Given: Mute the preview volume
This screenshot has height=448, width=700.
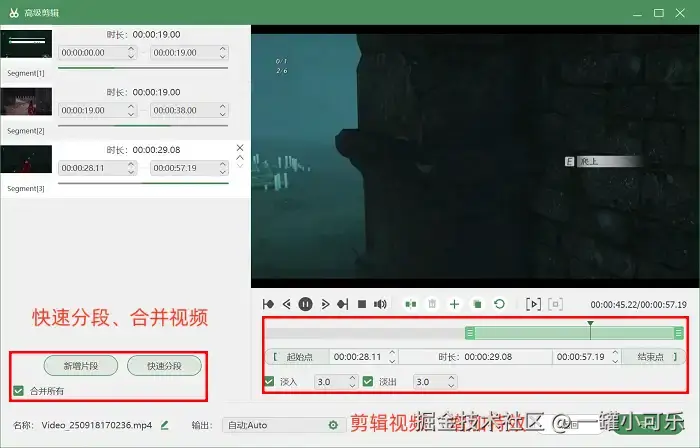Looking at the screenshot, I should click(x=380, y=304).
